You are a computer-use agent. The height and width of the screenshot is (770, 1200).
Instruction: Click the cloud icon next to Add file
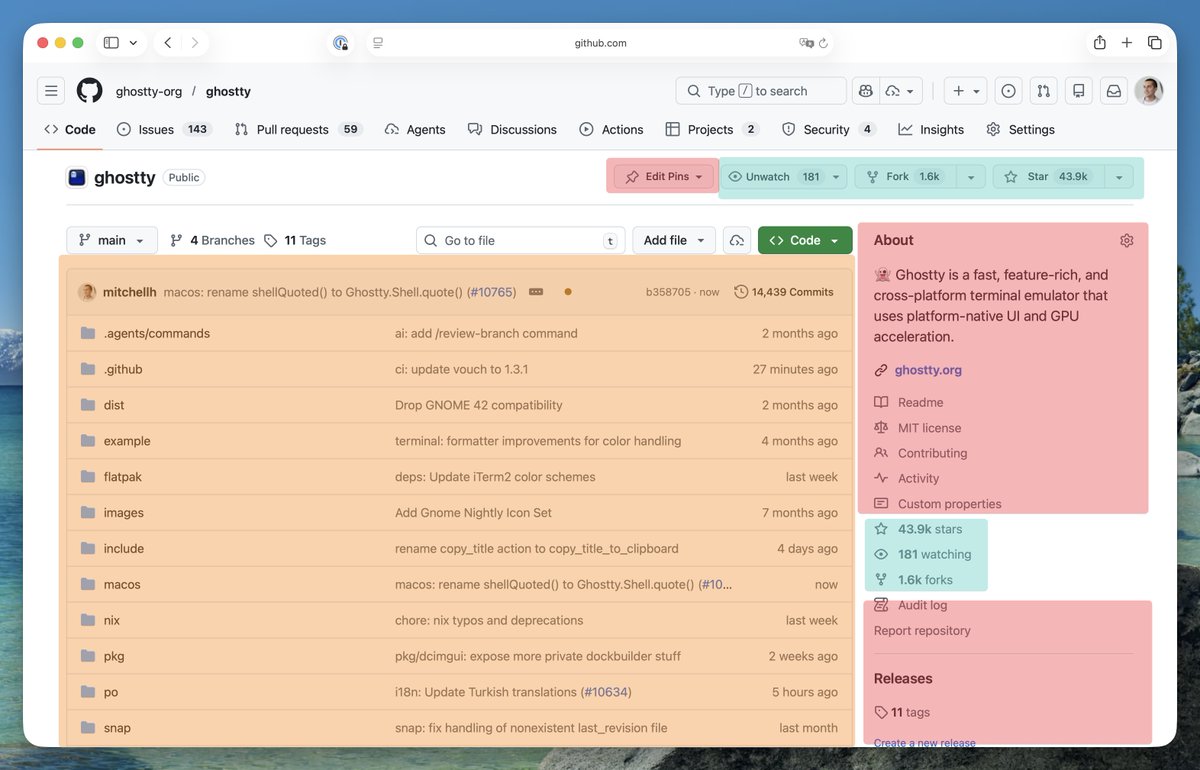point(737,240)
